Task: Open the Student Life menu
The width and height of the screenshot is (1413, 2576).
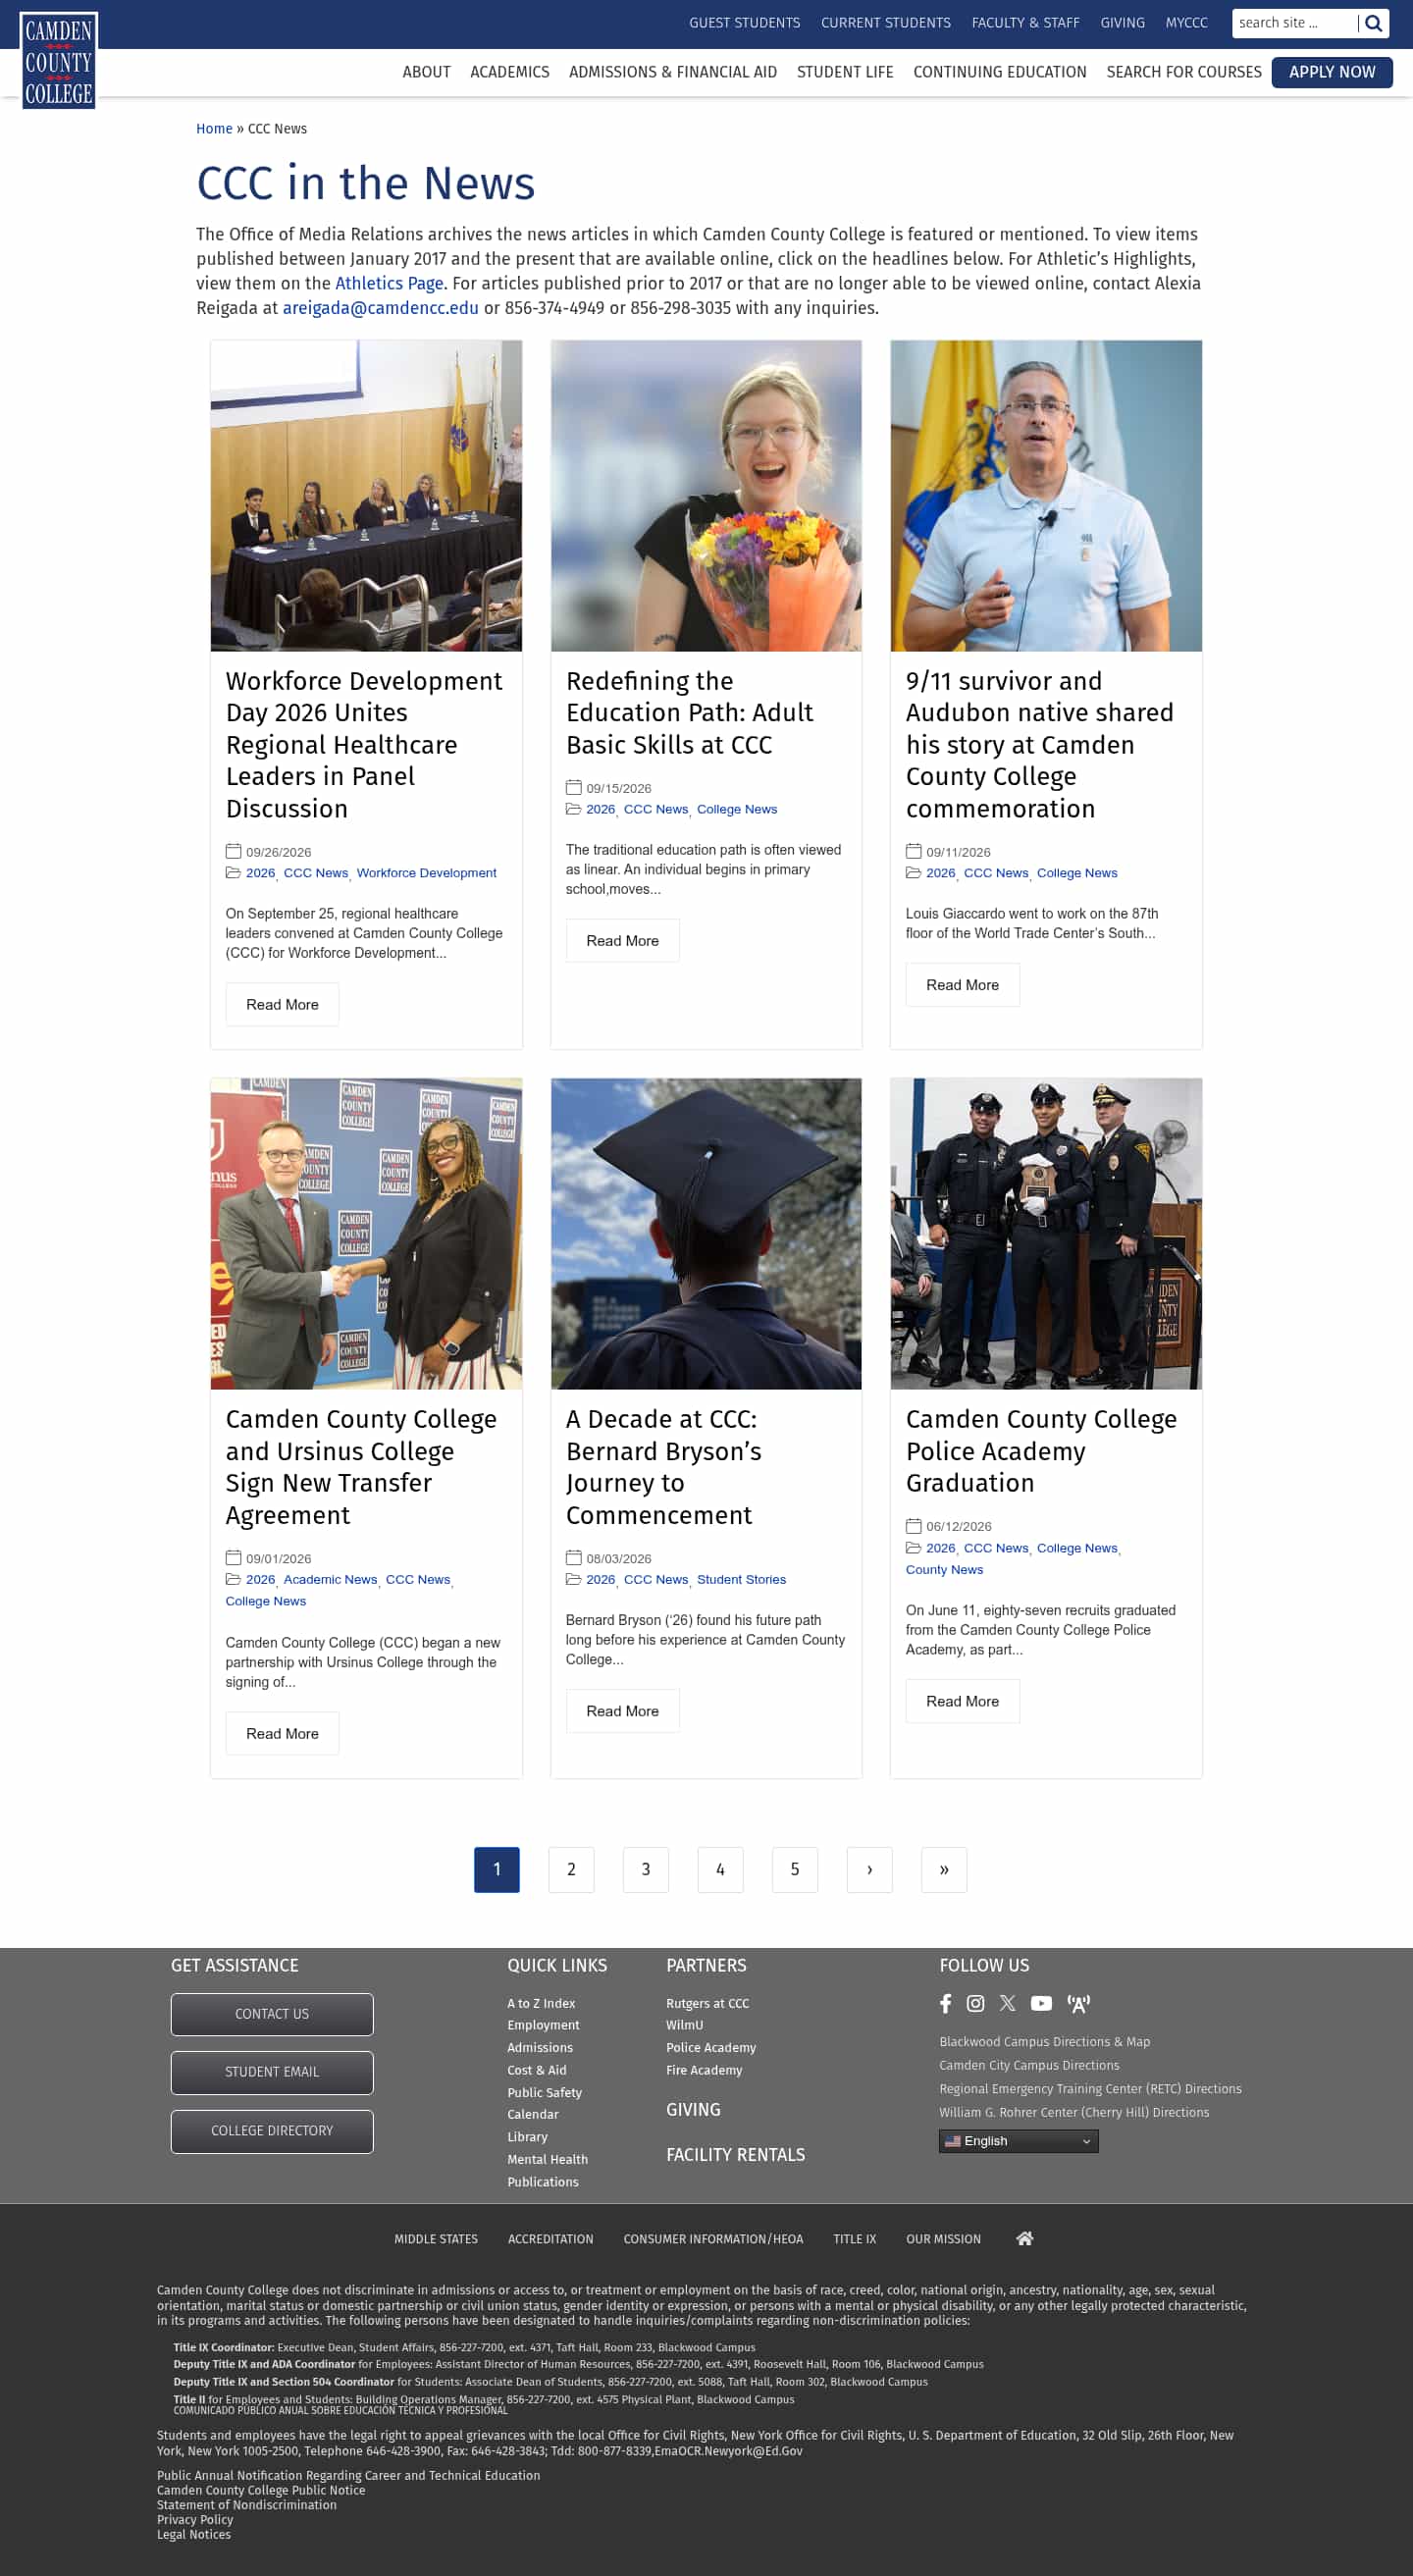Action: pos(844,72)
